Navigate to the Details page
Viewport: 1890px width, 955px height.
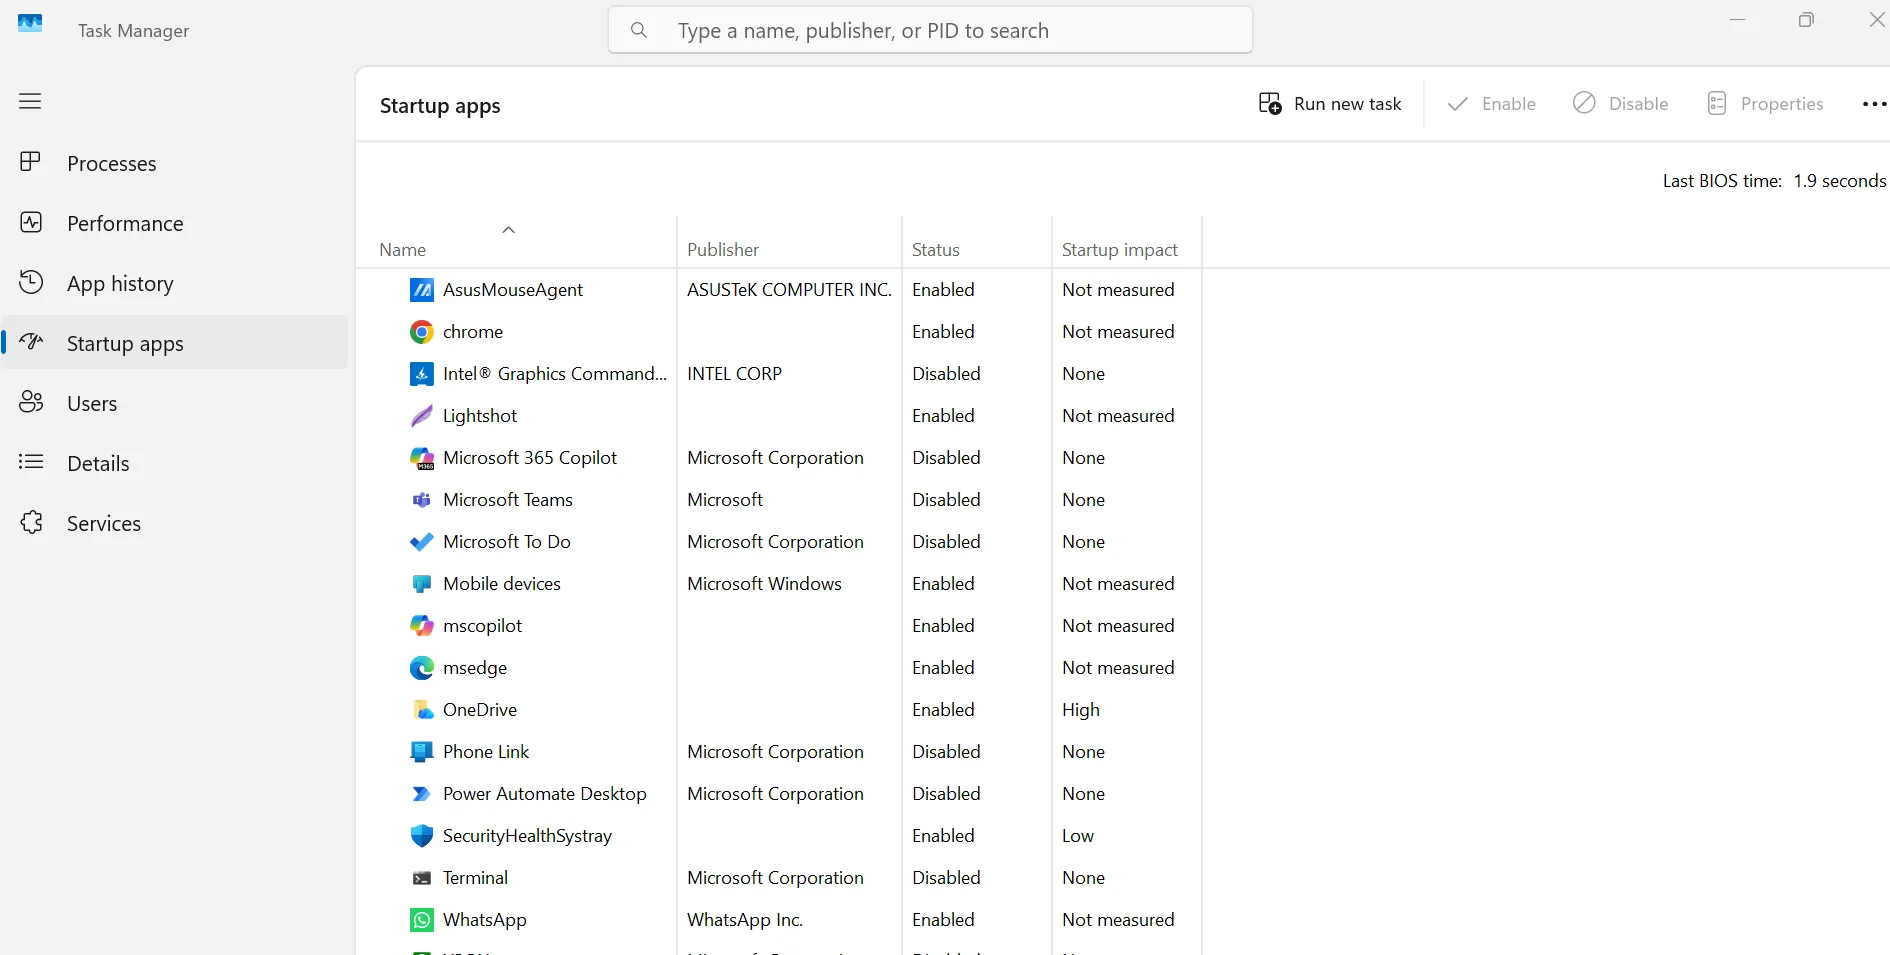coord(175,463)
